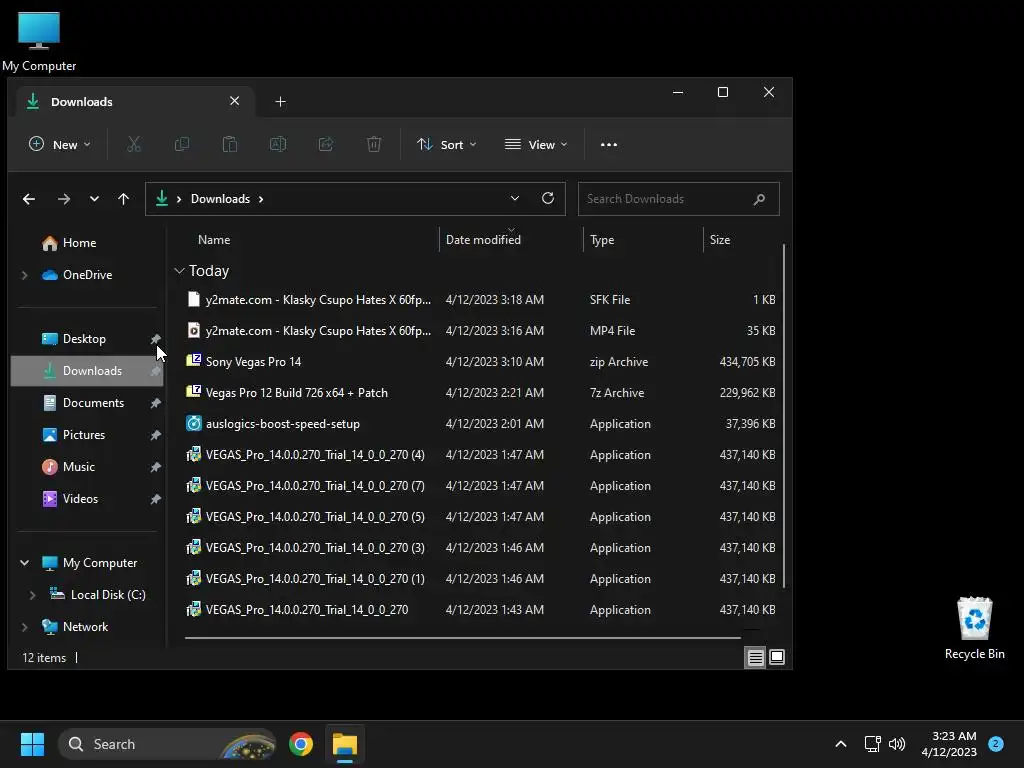Click the Delete trash can icon
Screen dimensions: 1024x768
(374, 144)
